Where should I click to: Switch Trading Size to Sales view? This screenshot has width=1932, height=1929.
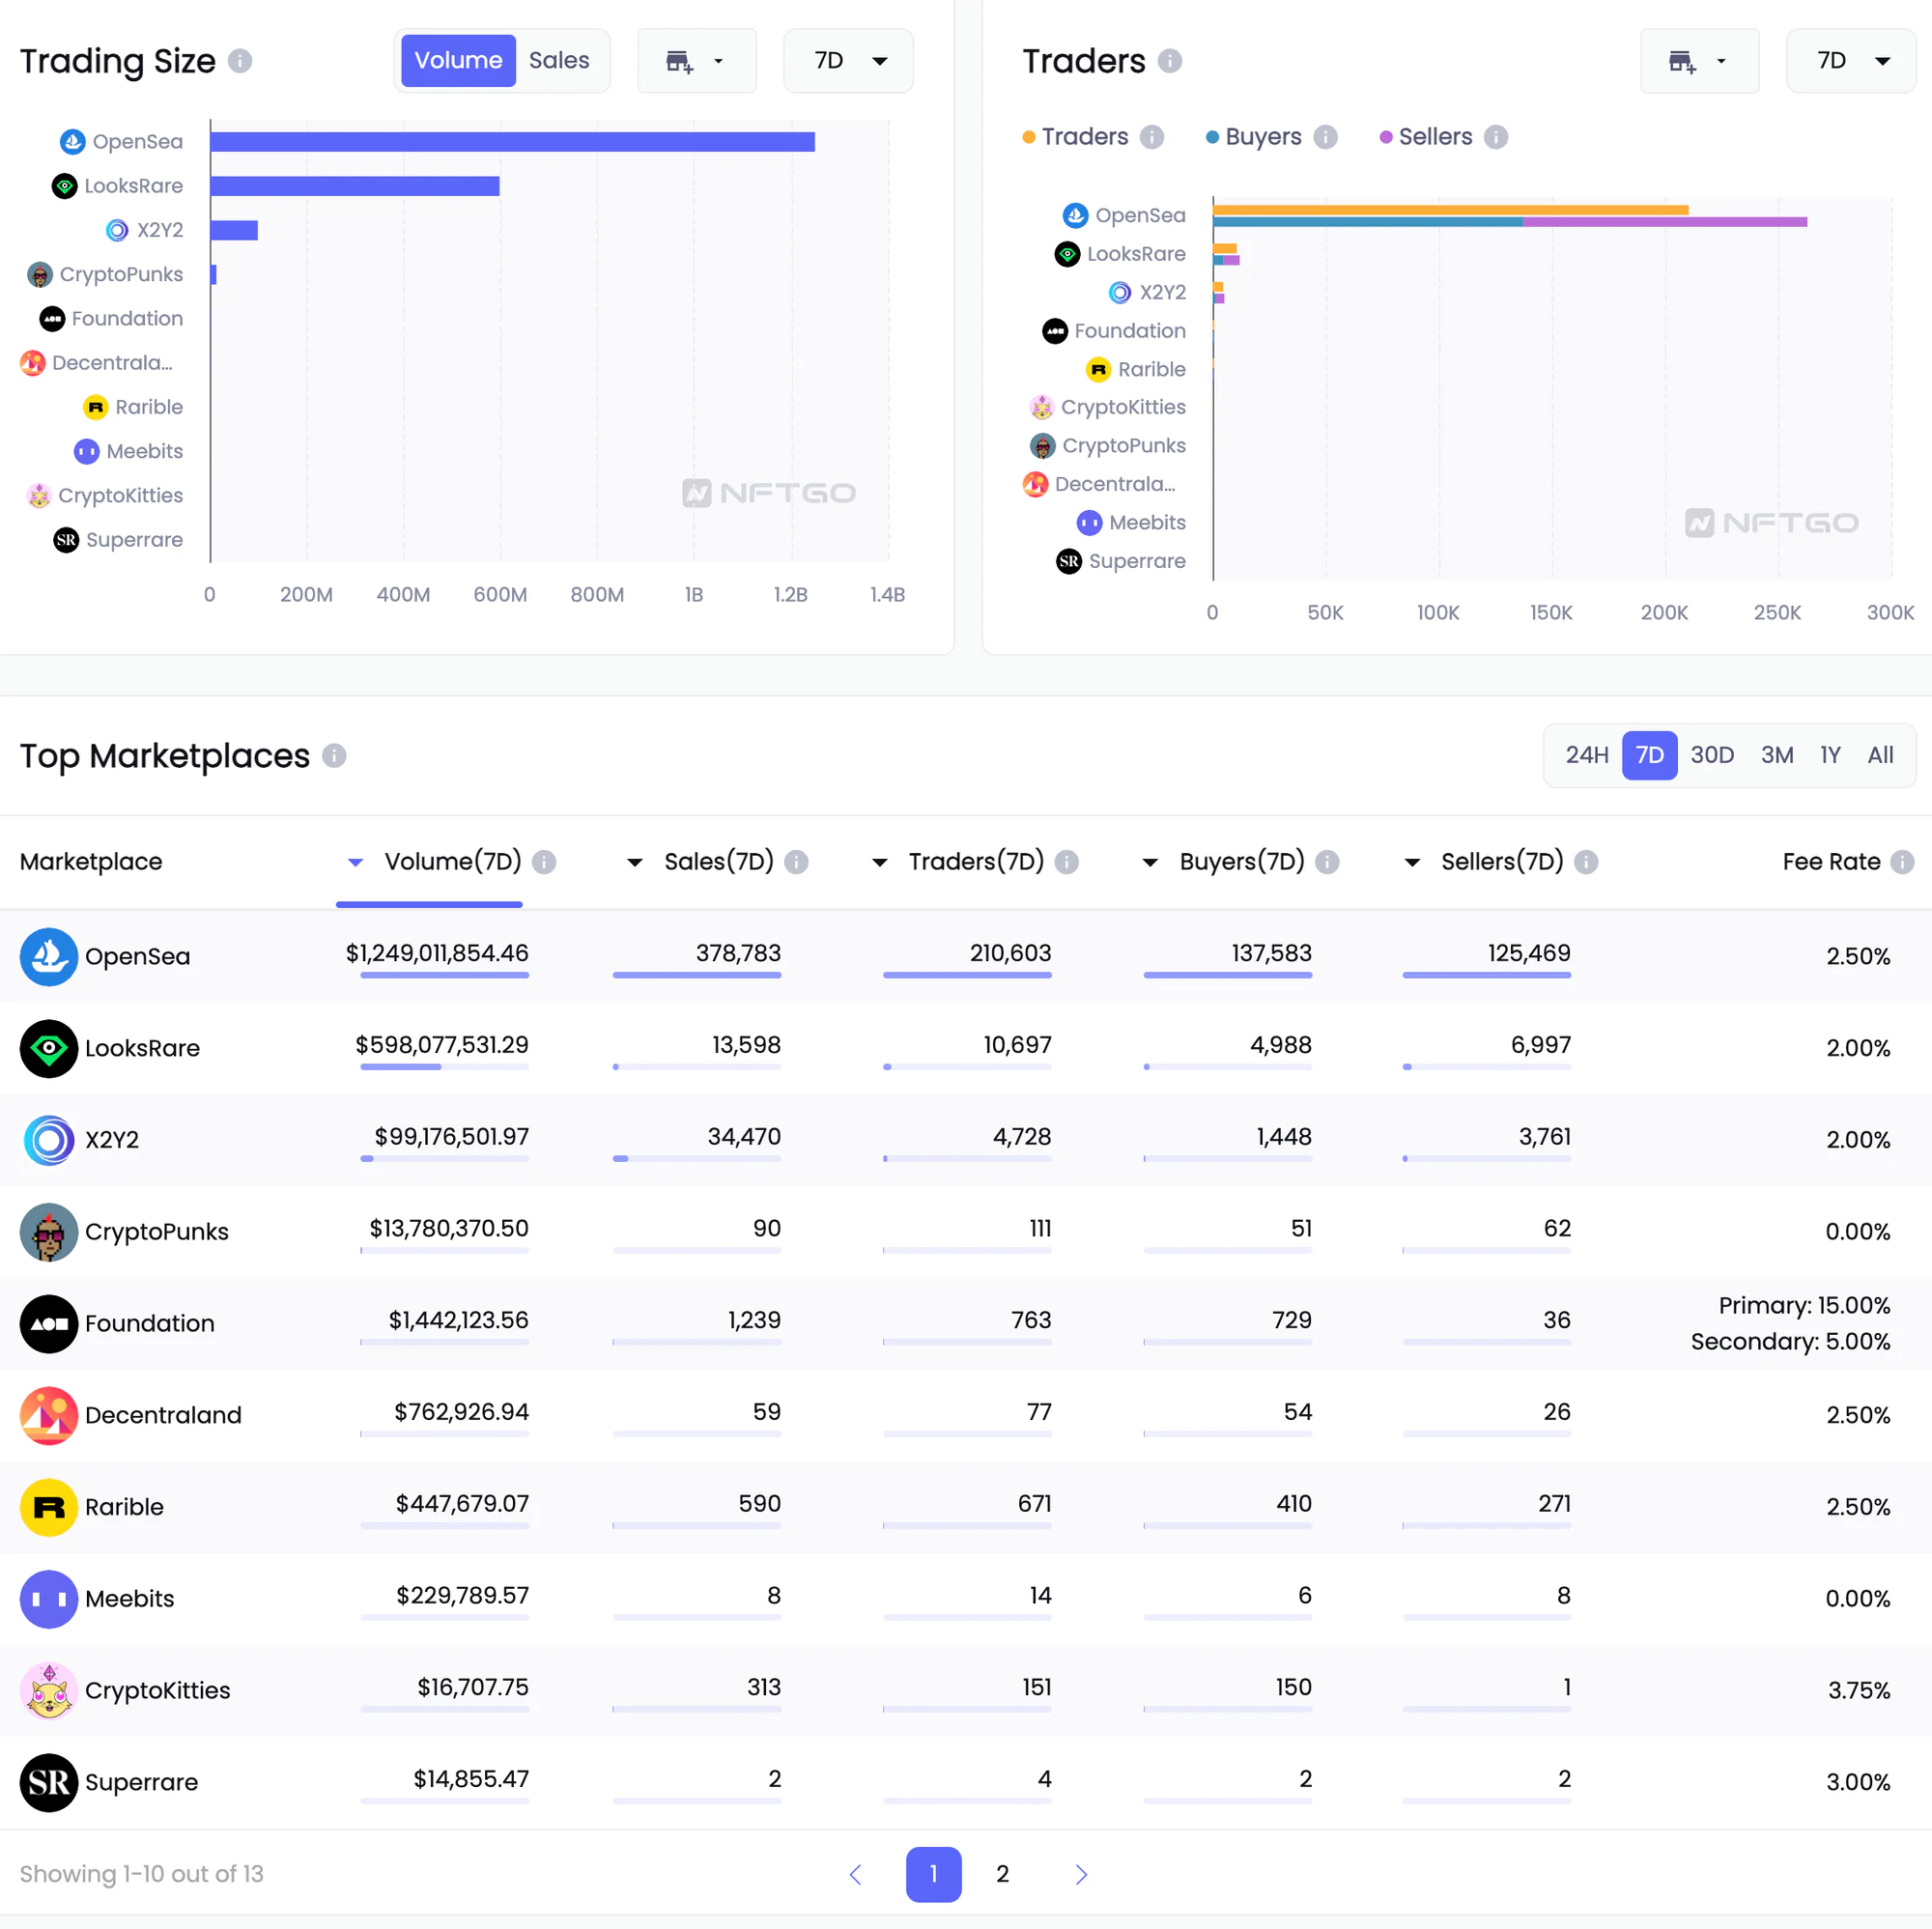[559, 61]
